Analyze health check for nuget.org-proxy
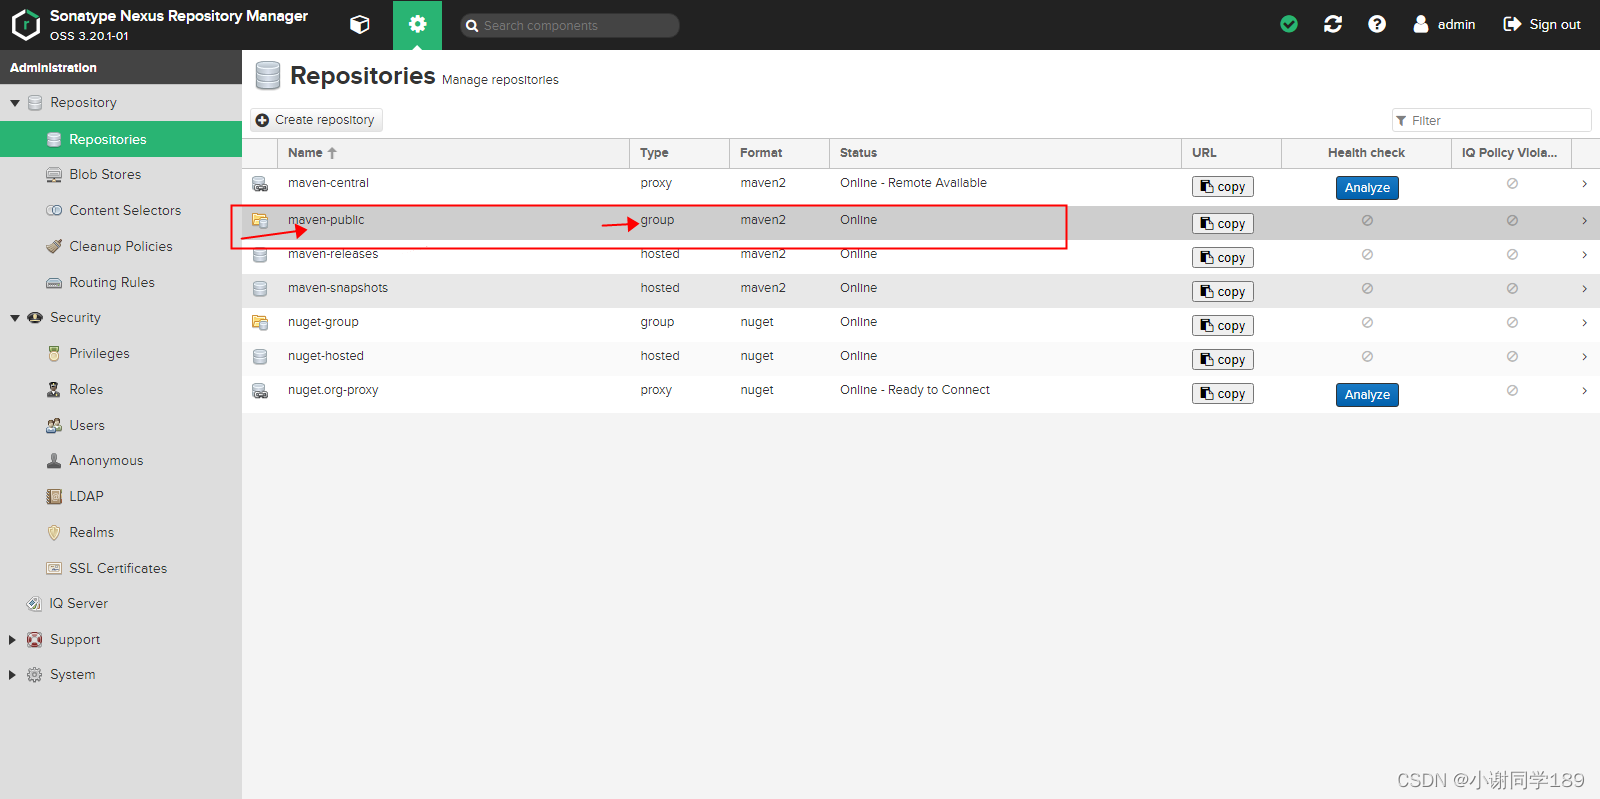Screen dimensions: 1600x799 click(x=1367, y=395)
